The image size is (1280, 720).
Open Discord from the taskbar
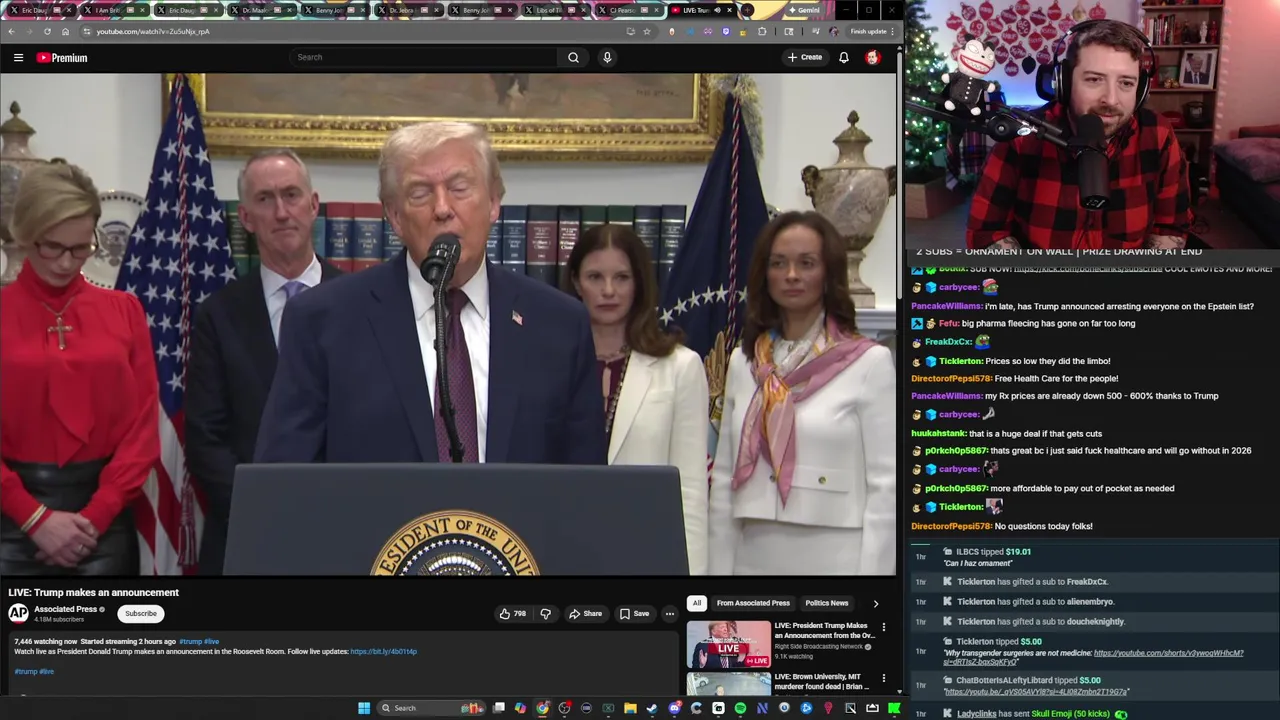[674, 708]
